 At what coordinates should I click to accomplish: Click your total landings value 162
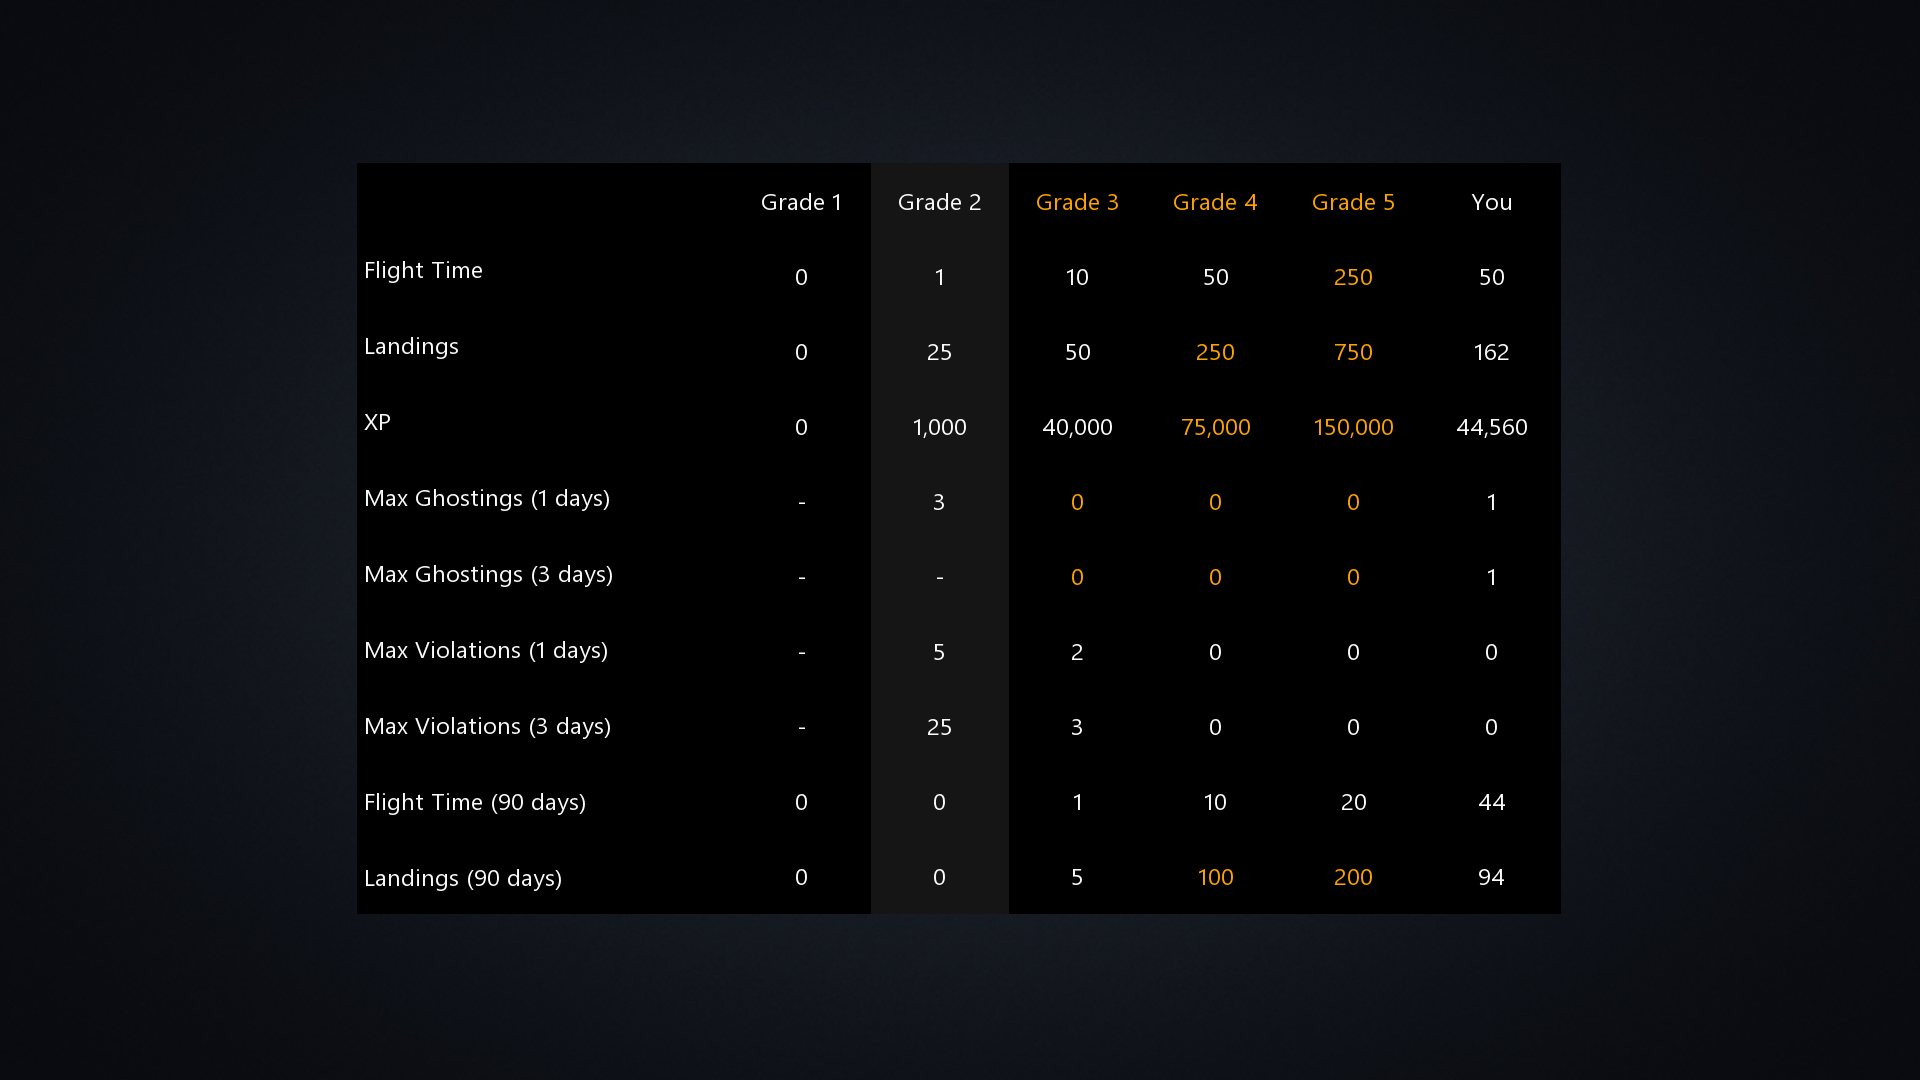coord(1491,352)
